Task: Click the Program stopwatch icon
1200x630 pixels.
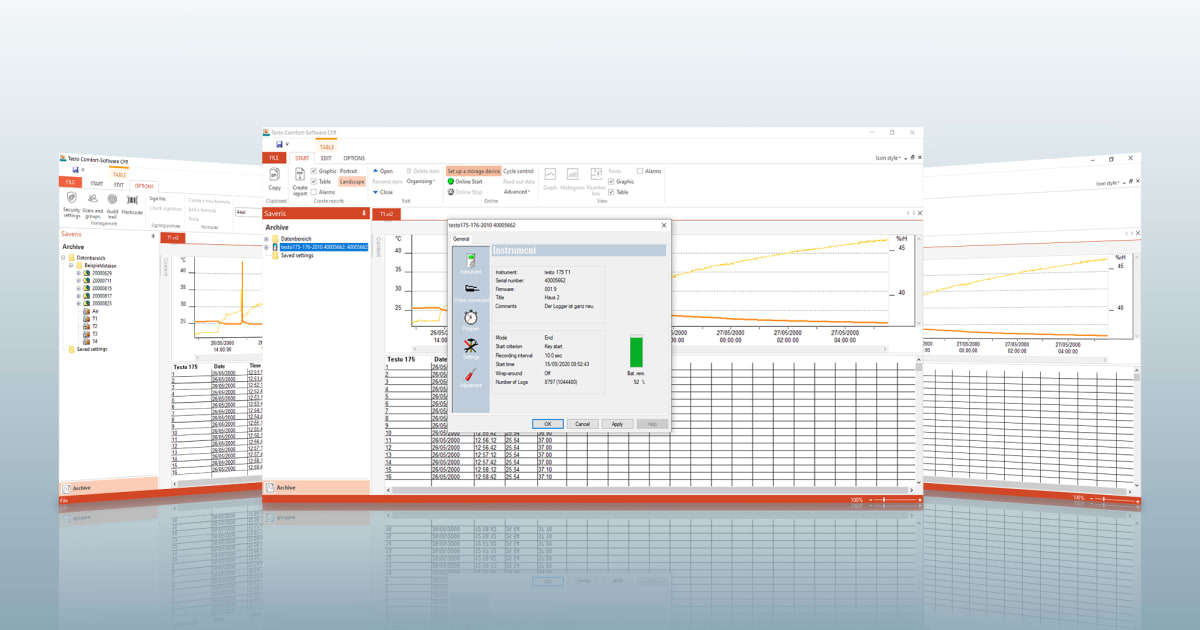Action: coord(470,317)
